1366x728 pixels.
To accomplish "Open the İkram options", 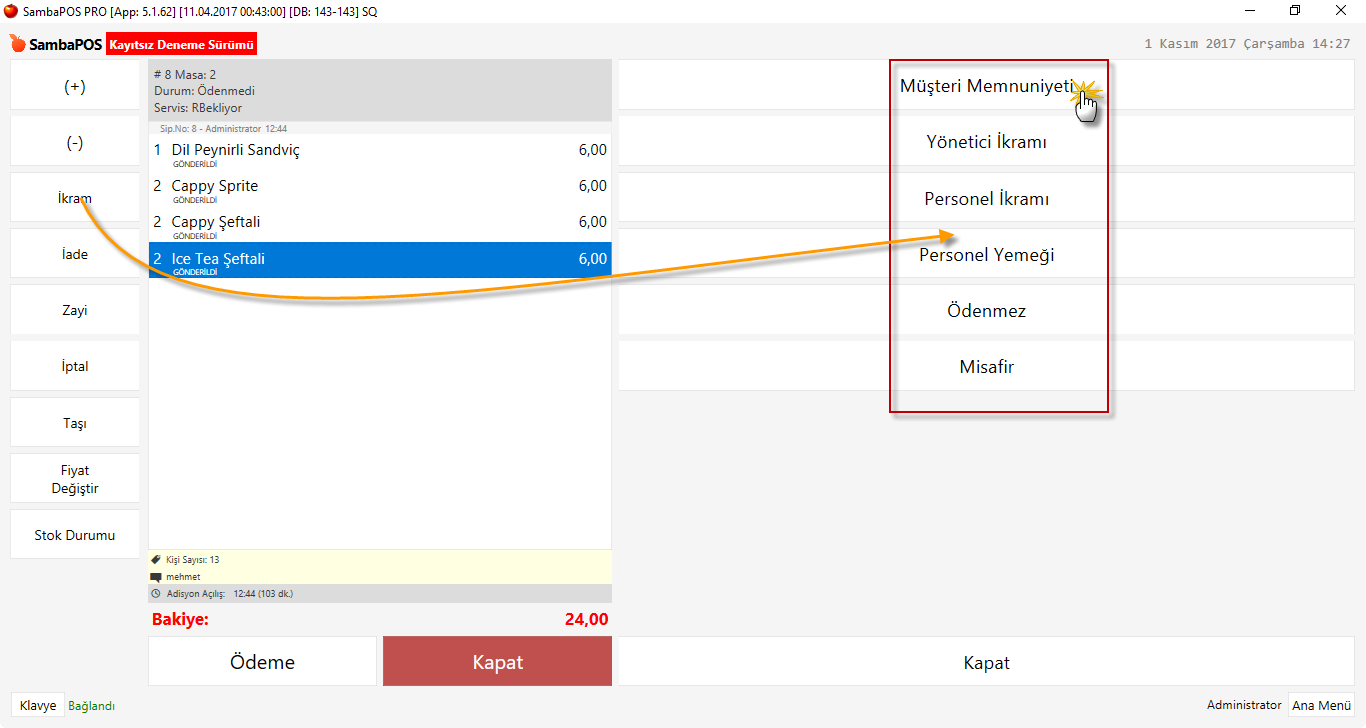I will [75, 198].
